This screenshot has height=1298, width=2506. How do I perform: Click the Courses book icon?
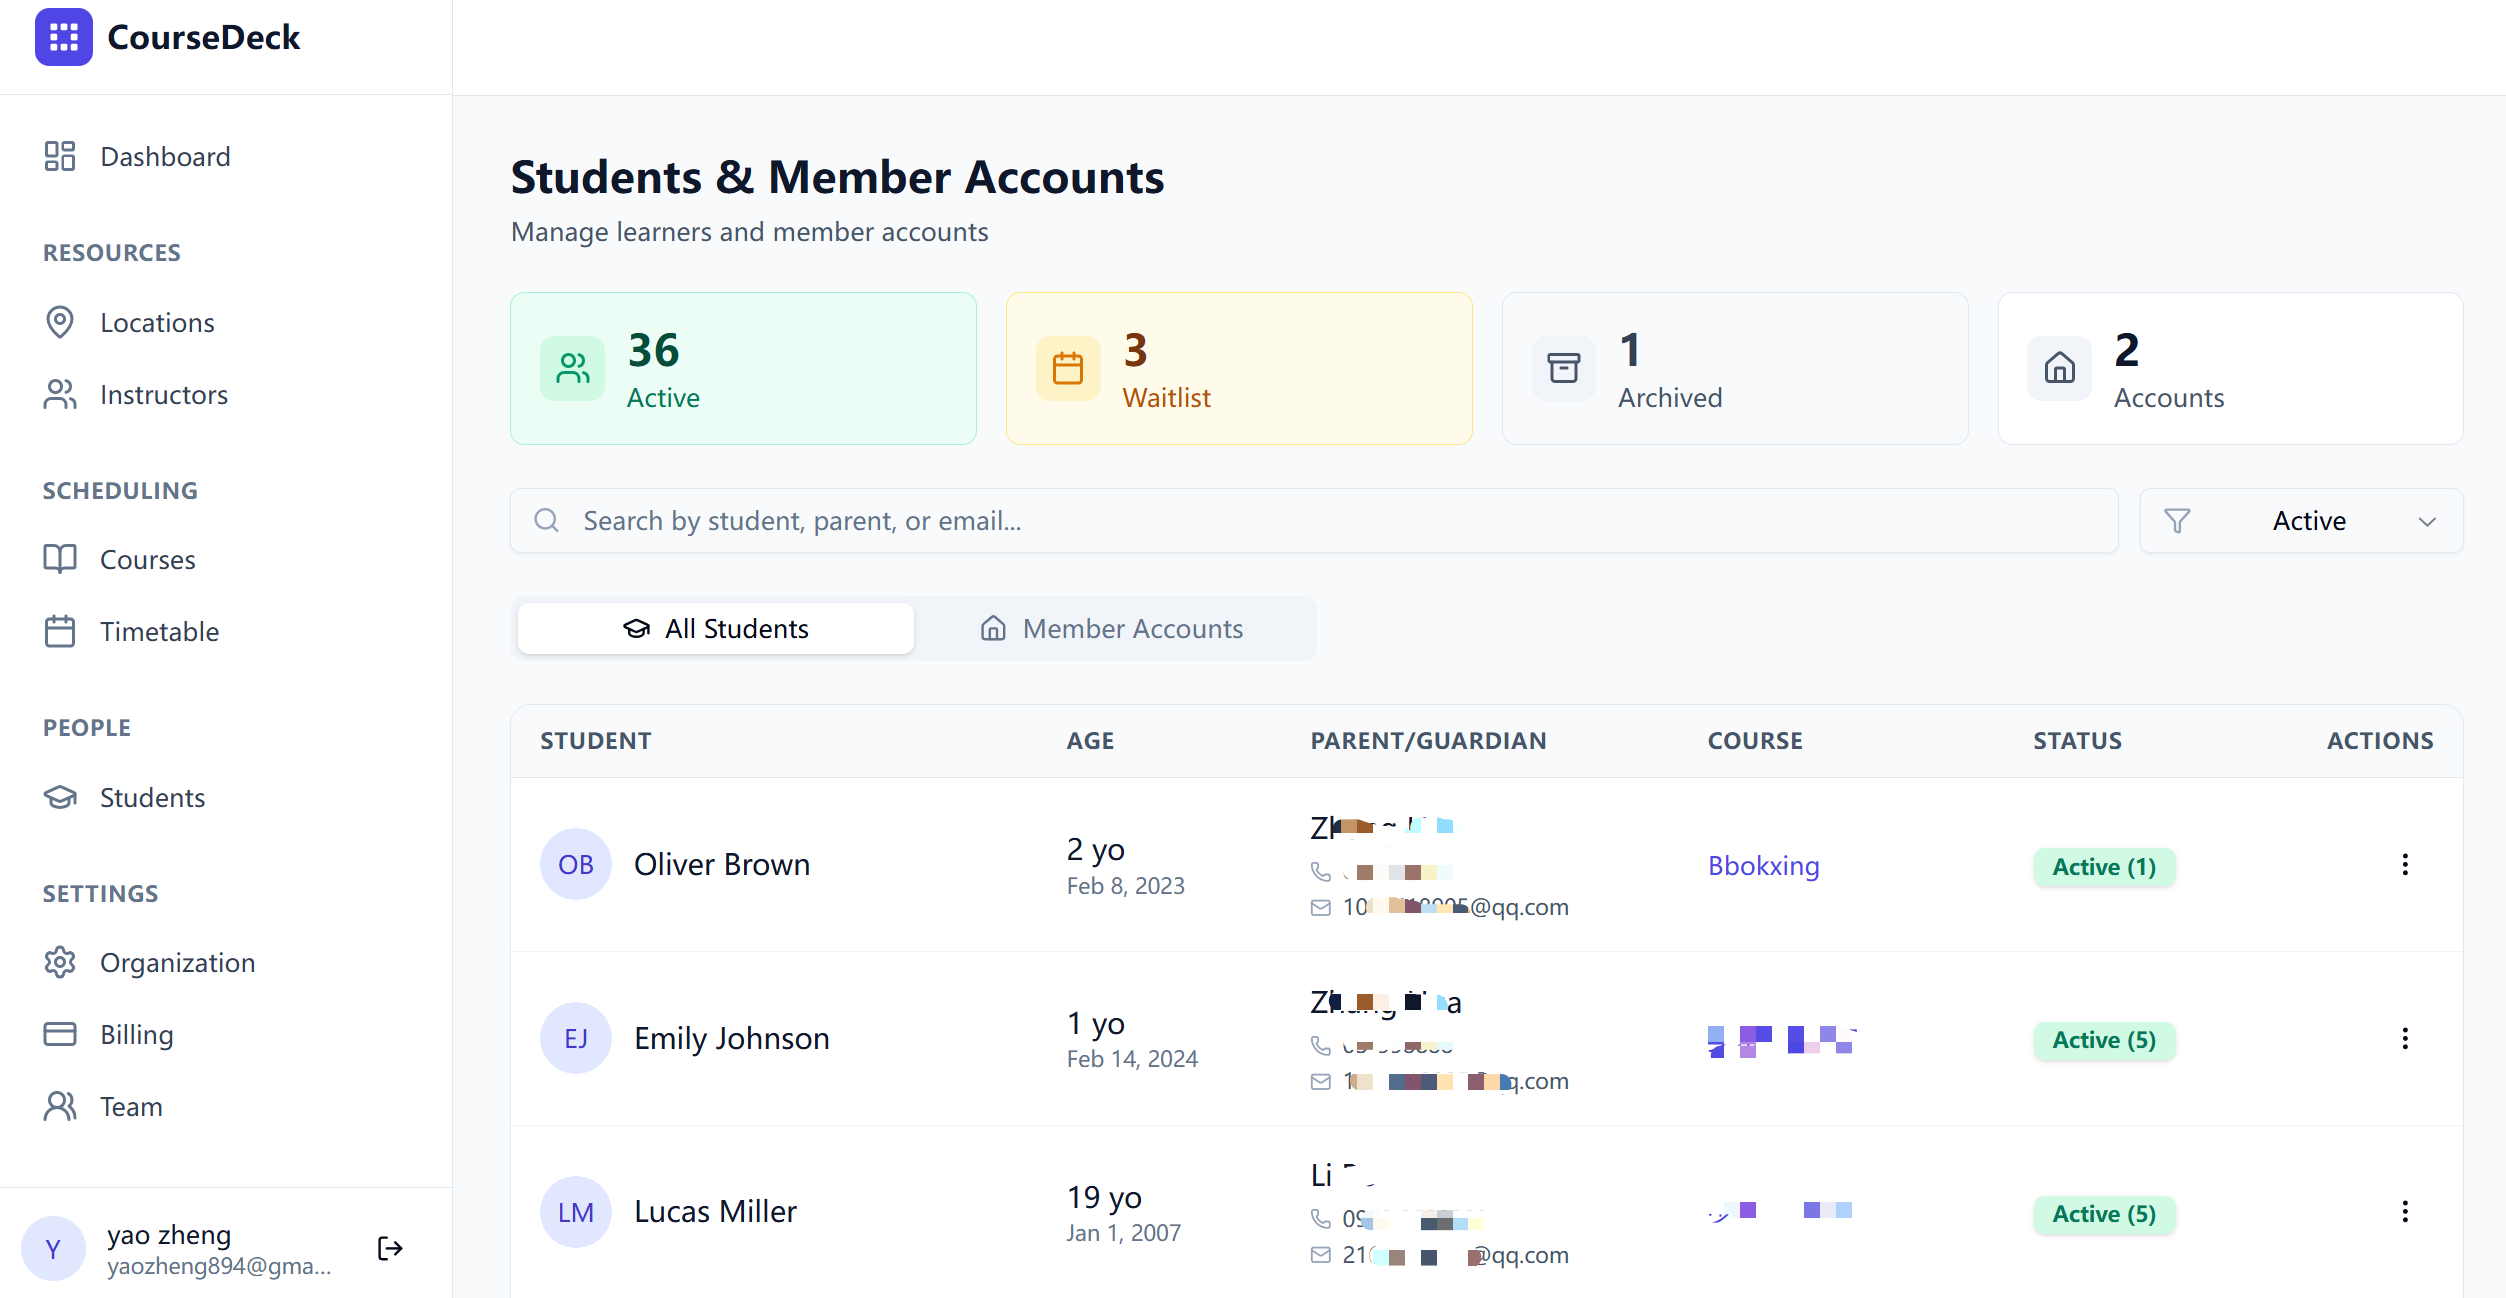(60, 560)
